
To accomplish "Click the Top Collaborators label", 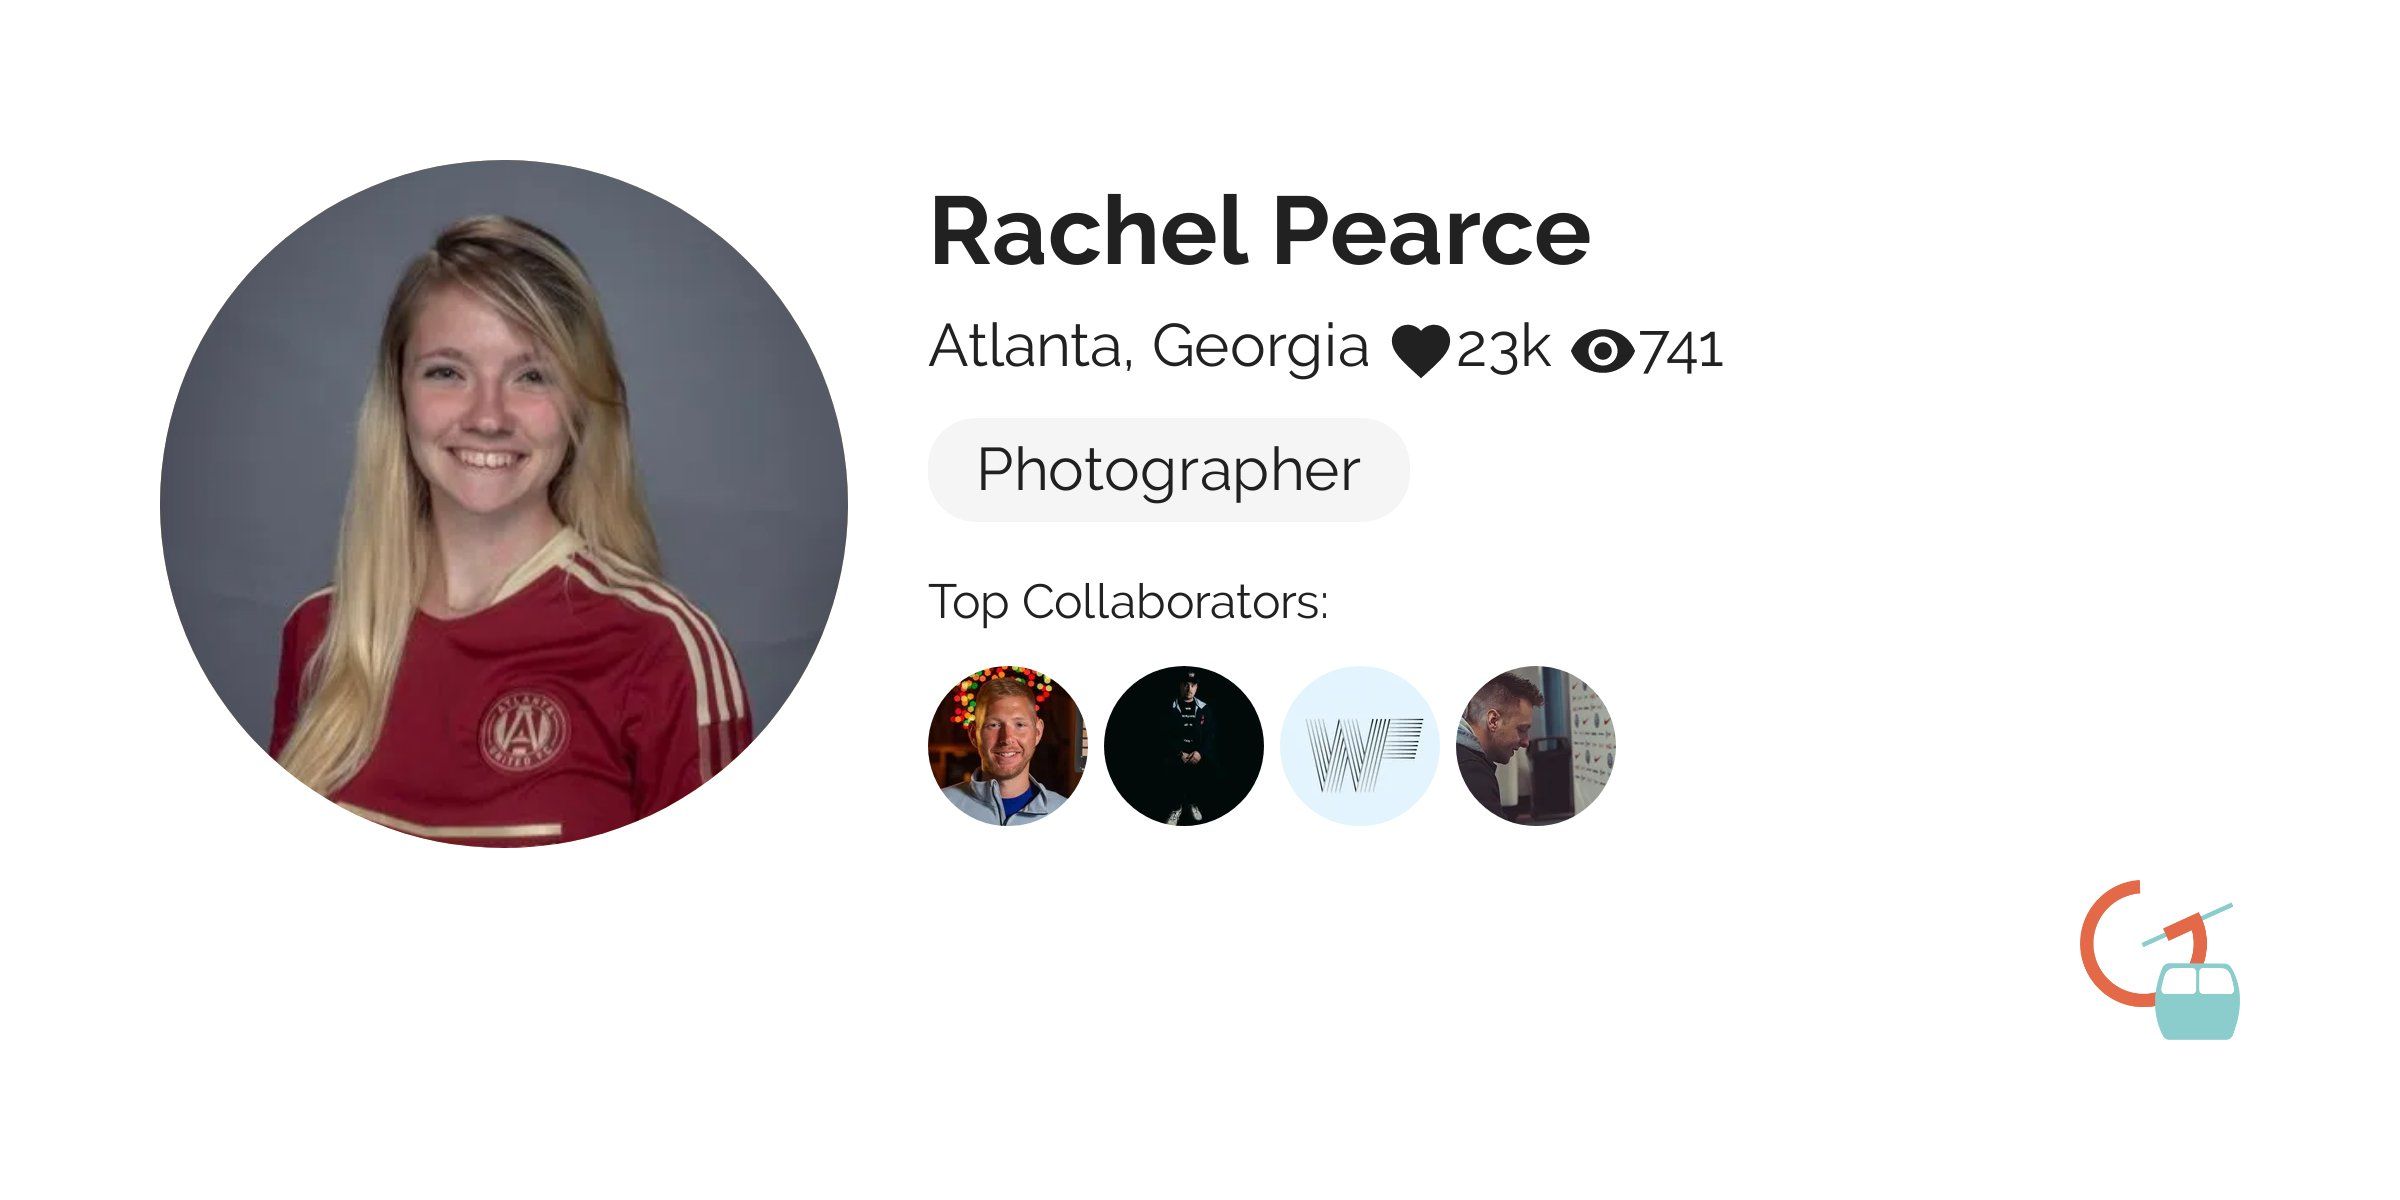I will (1128, 602).
